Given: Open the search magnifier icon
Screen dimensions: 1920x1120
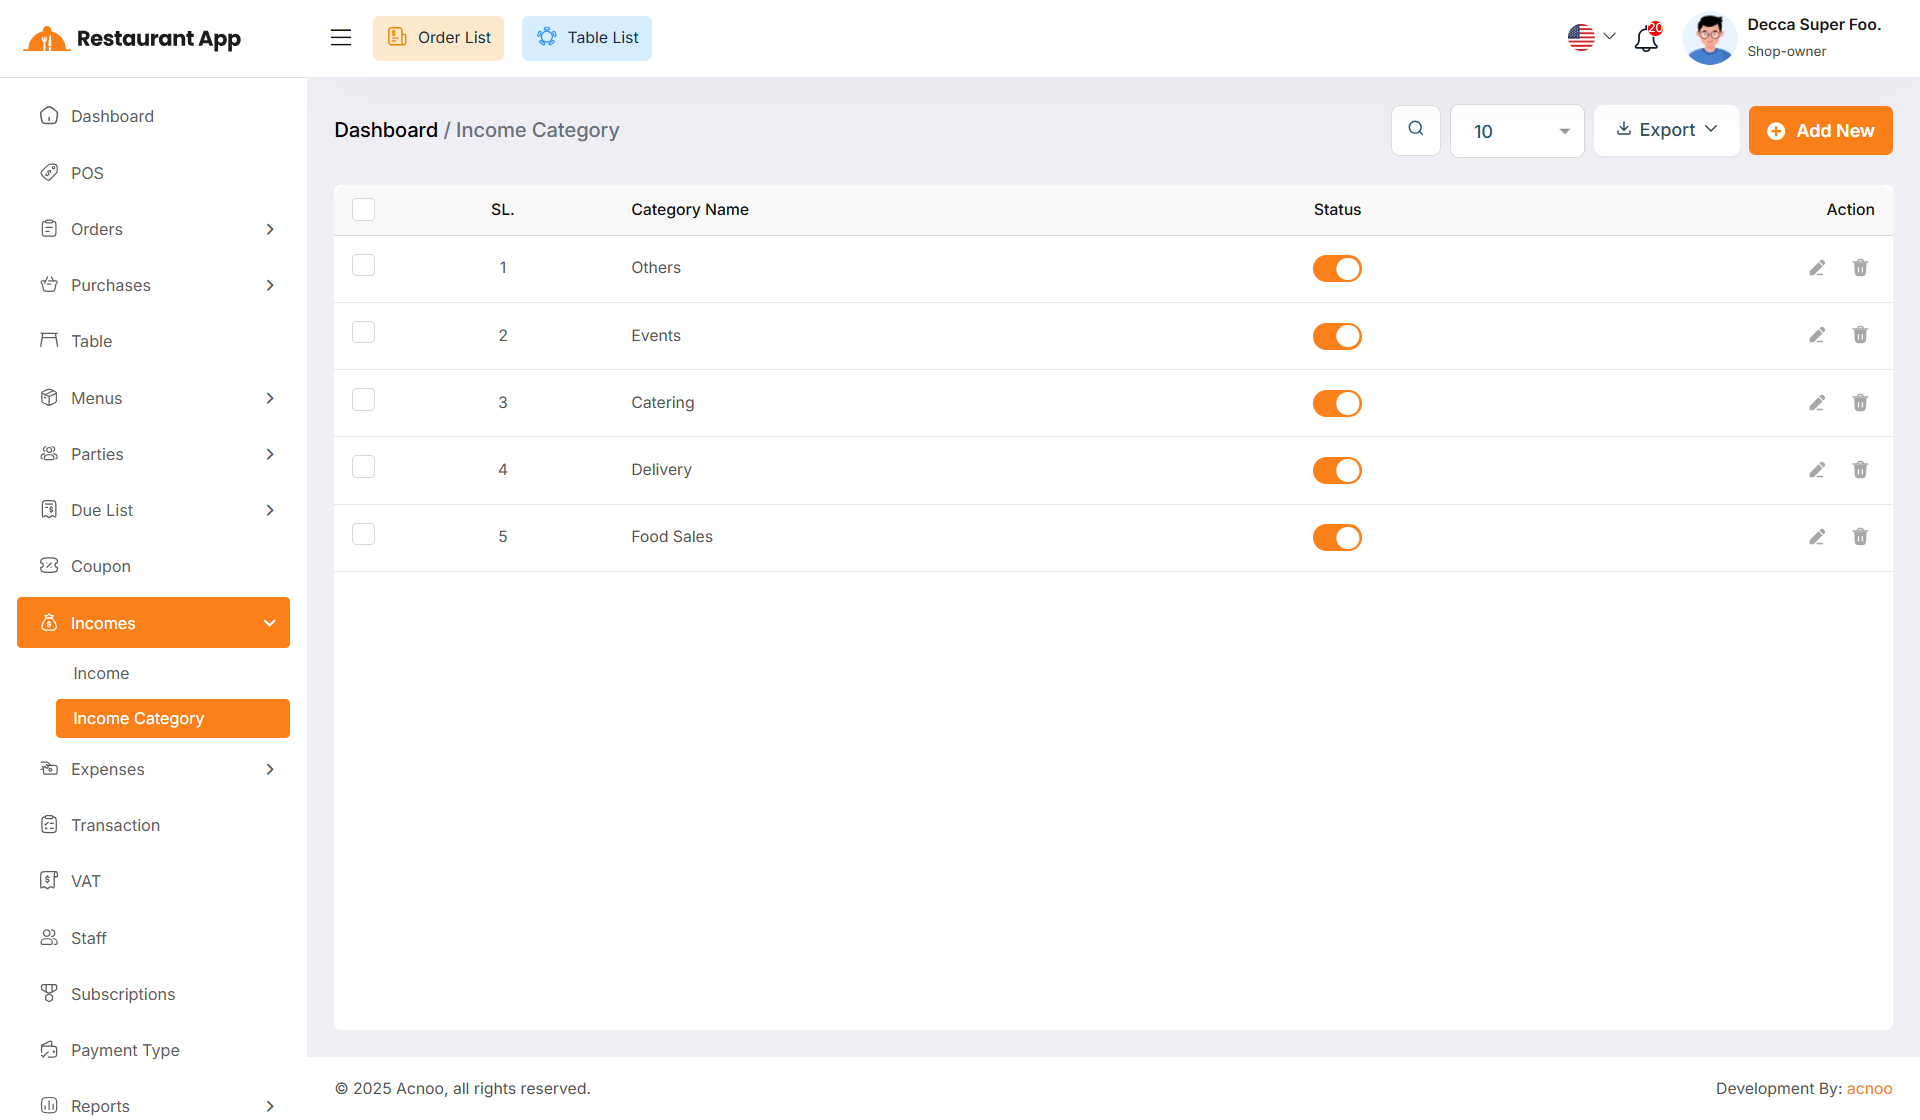Looking at the screenshot, I should pyautogui.click(x=1416, y=130).
